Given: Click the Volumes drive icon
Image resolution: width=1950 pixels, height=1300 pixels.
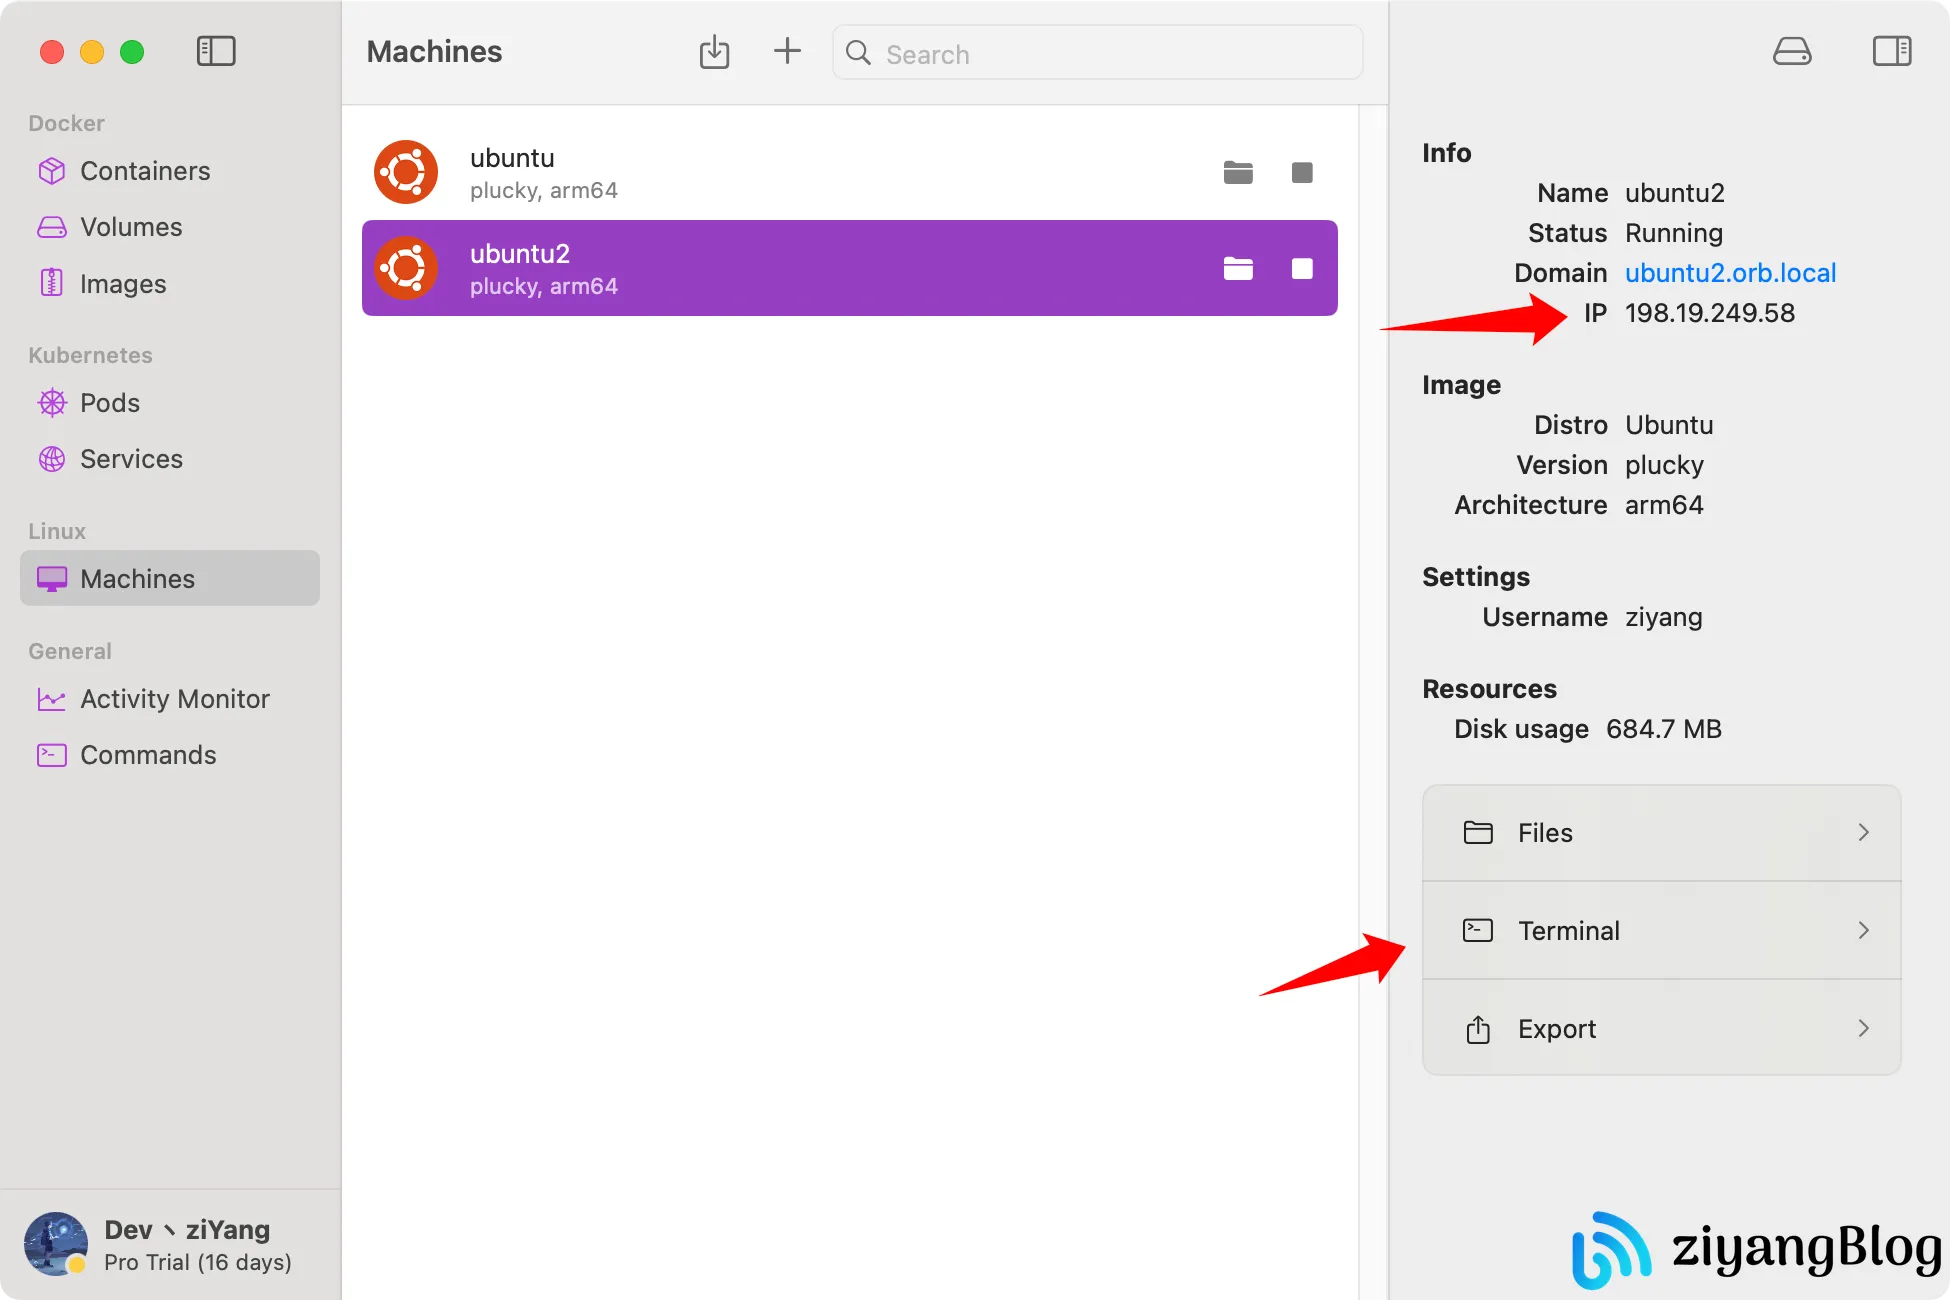Looking at the screenshot, I should (x=52, y=227).
